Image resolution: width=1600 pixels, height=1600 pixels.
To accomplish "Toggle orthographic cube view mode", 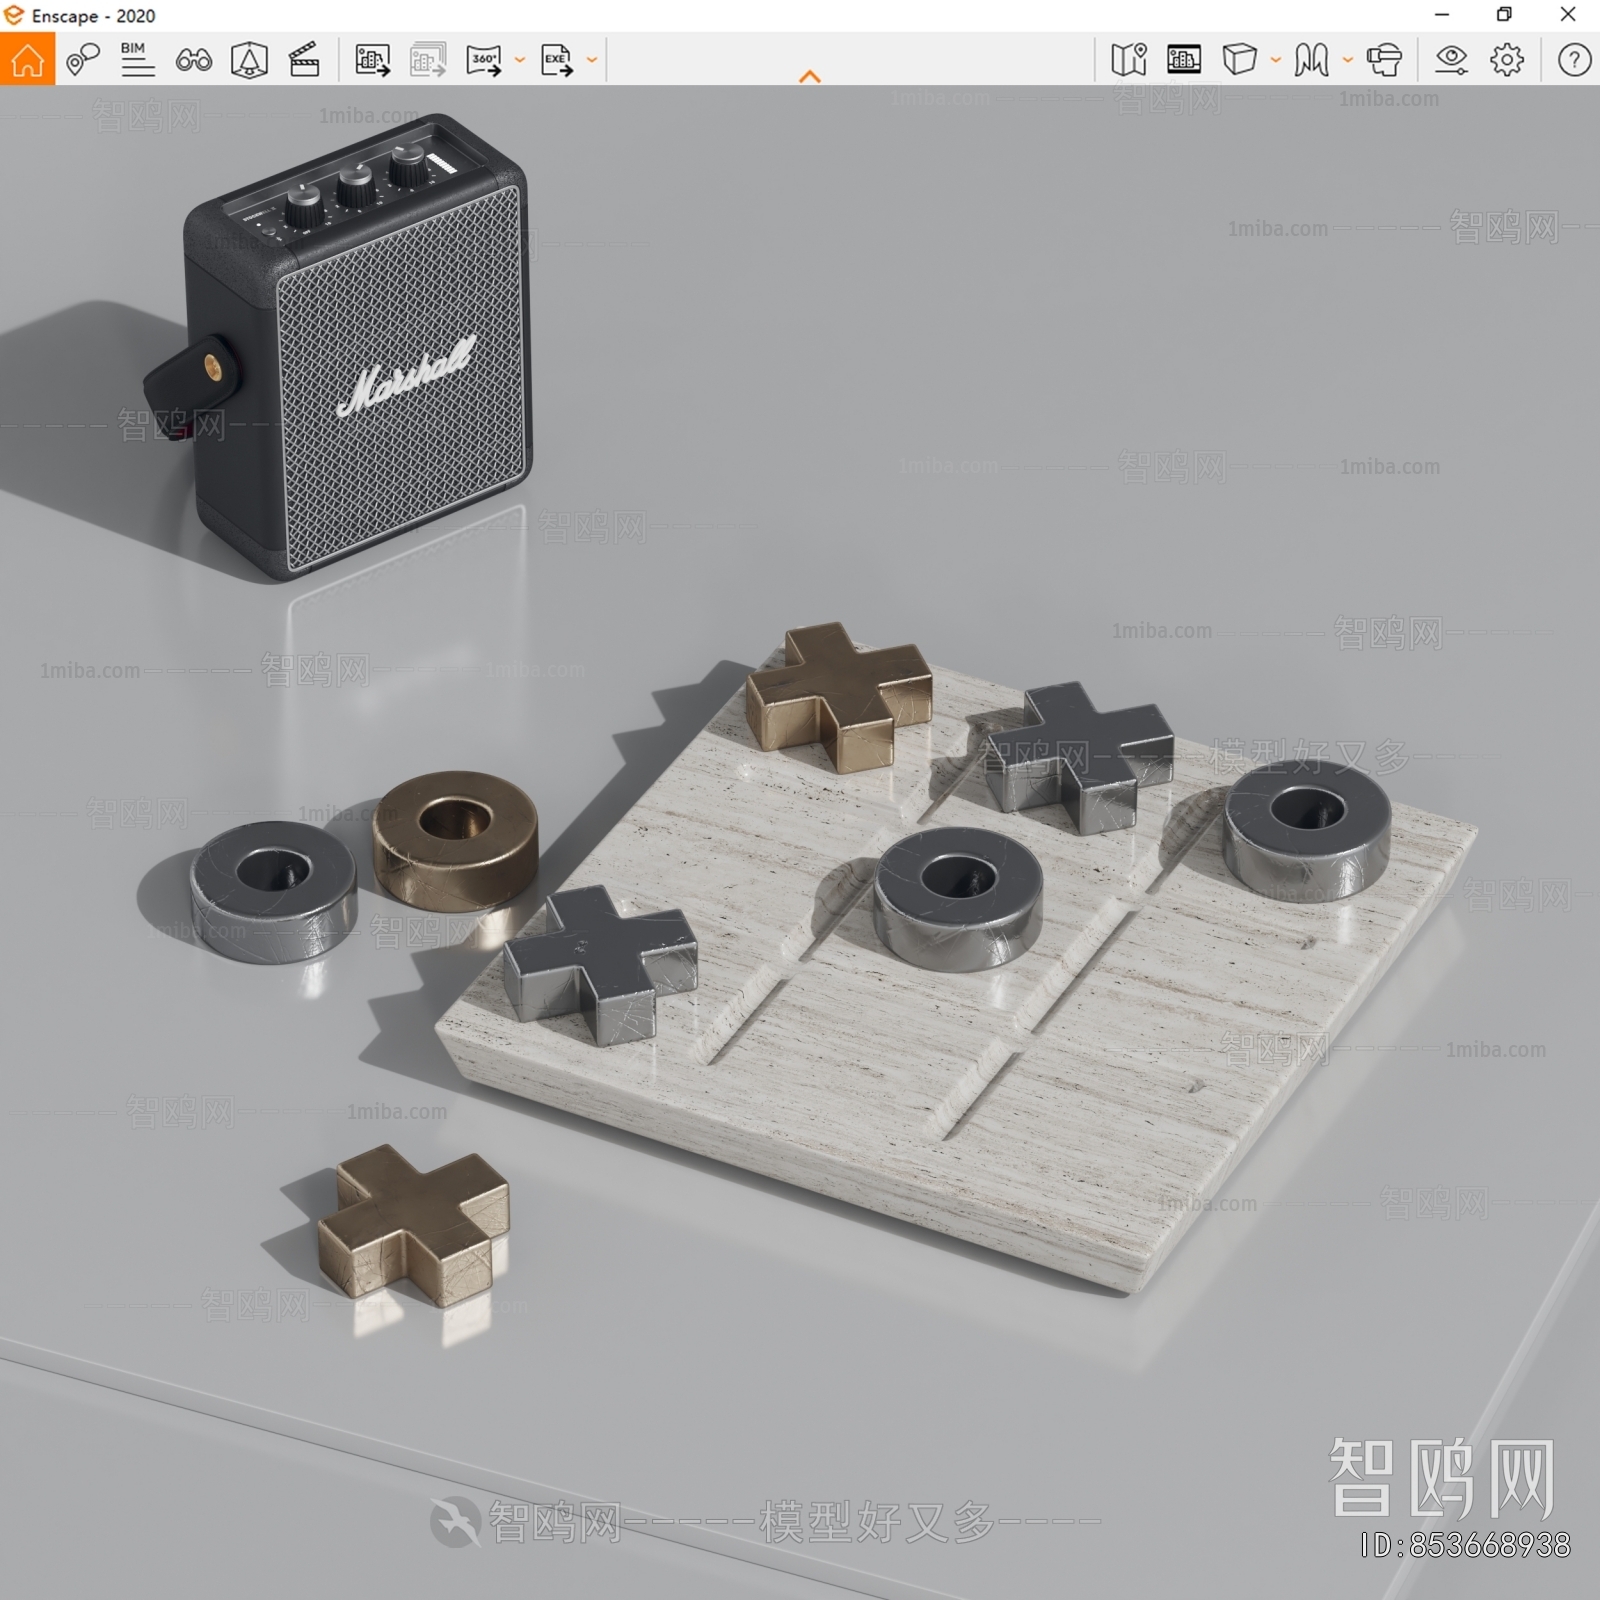I will 1239,60.
